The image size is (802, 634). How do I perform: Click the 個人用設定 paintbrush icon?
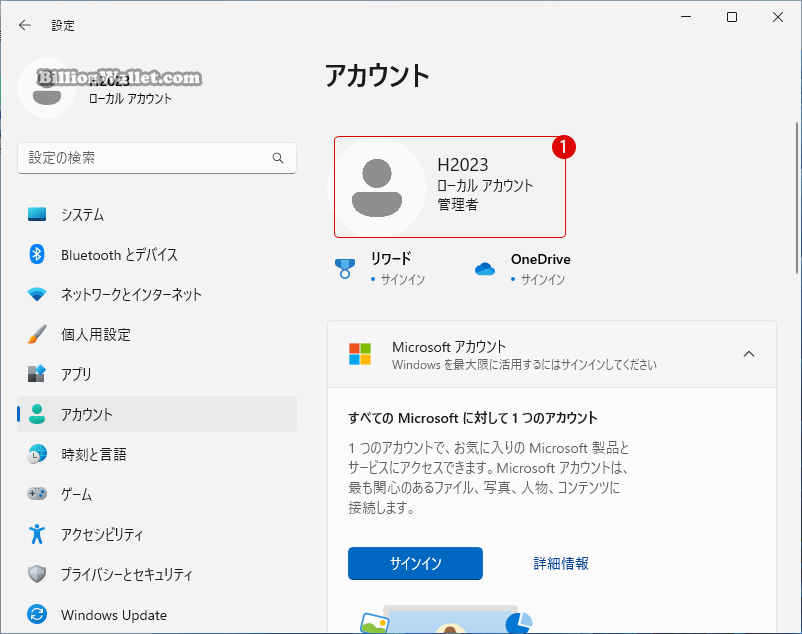click(x=37, y=334)
